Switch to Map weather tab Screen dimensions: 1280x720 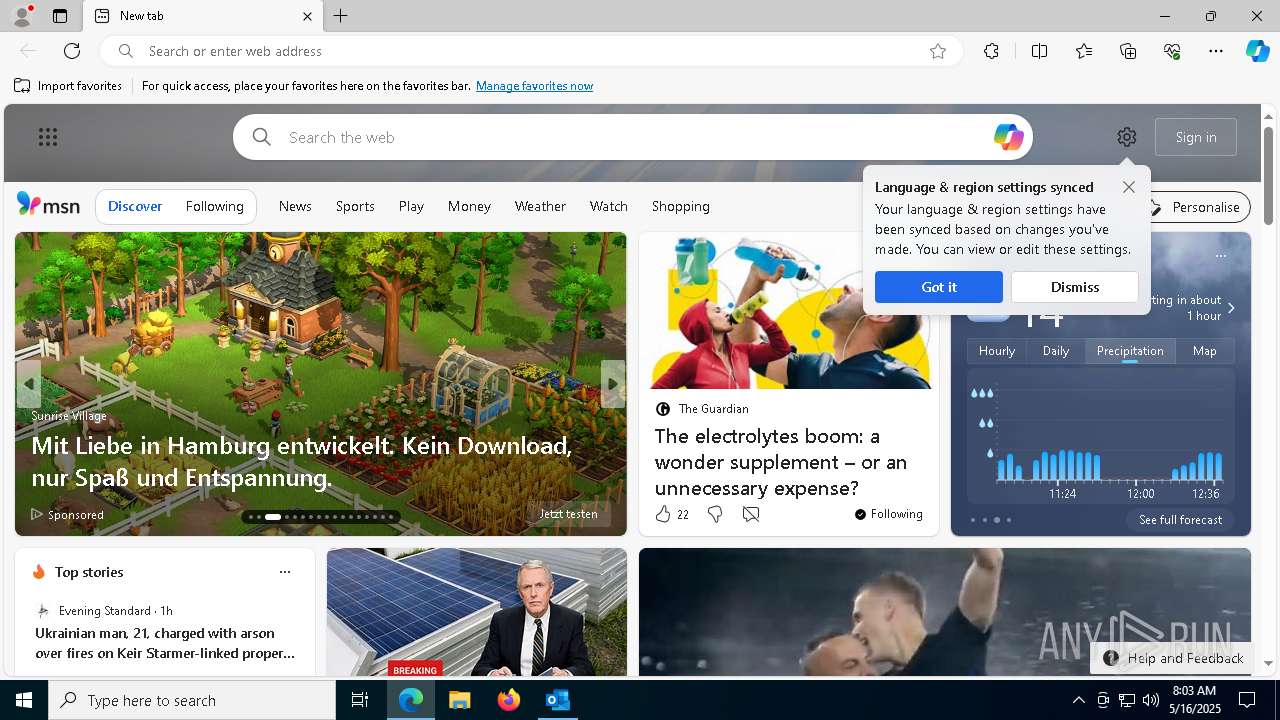(1205, 351)
